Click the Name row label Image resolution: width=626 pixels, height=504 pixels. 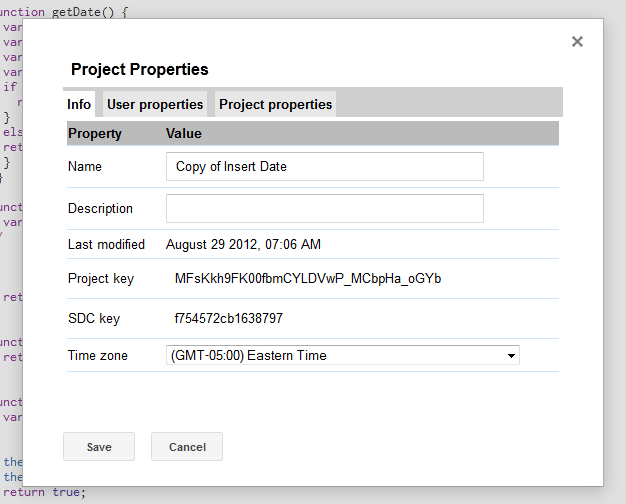85,167
